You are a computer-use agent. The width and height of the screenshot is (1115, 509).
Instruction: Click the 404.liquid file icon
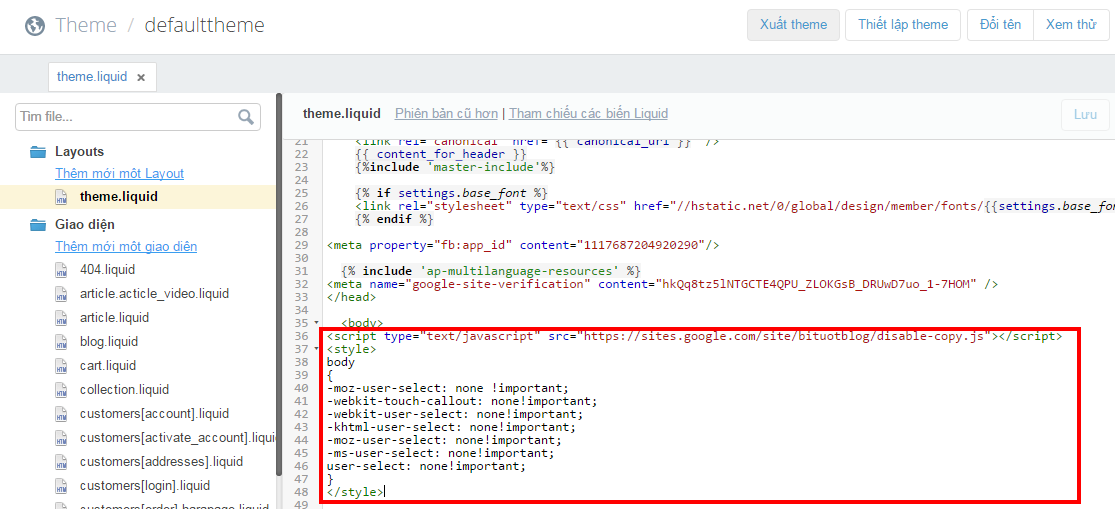point(62,270)
